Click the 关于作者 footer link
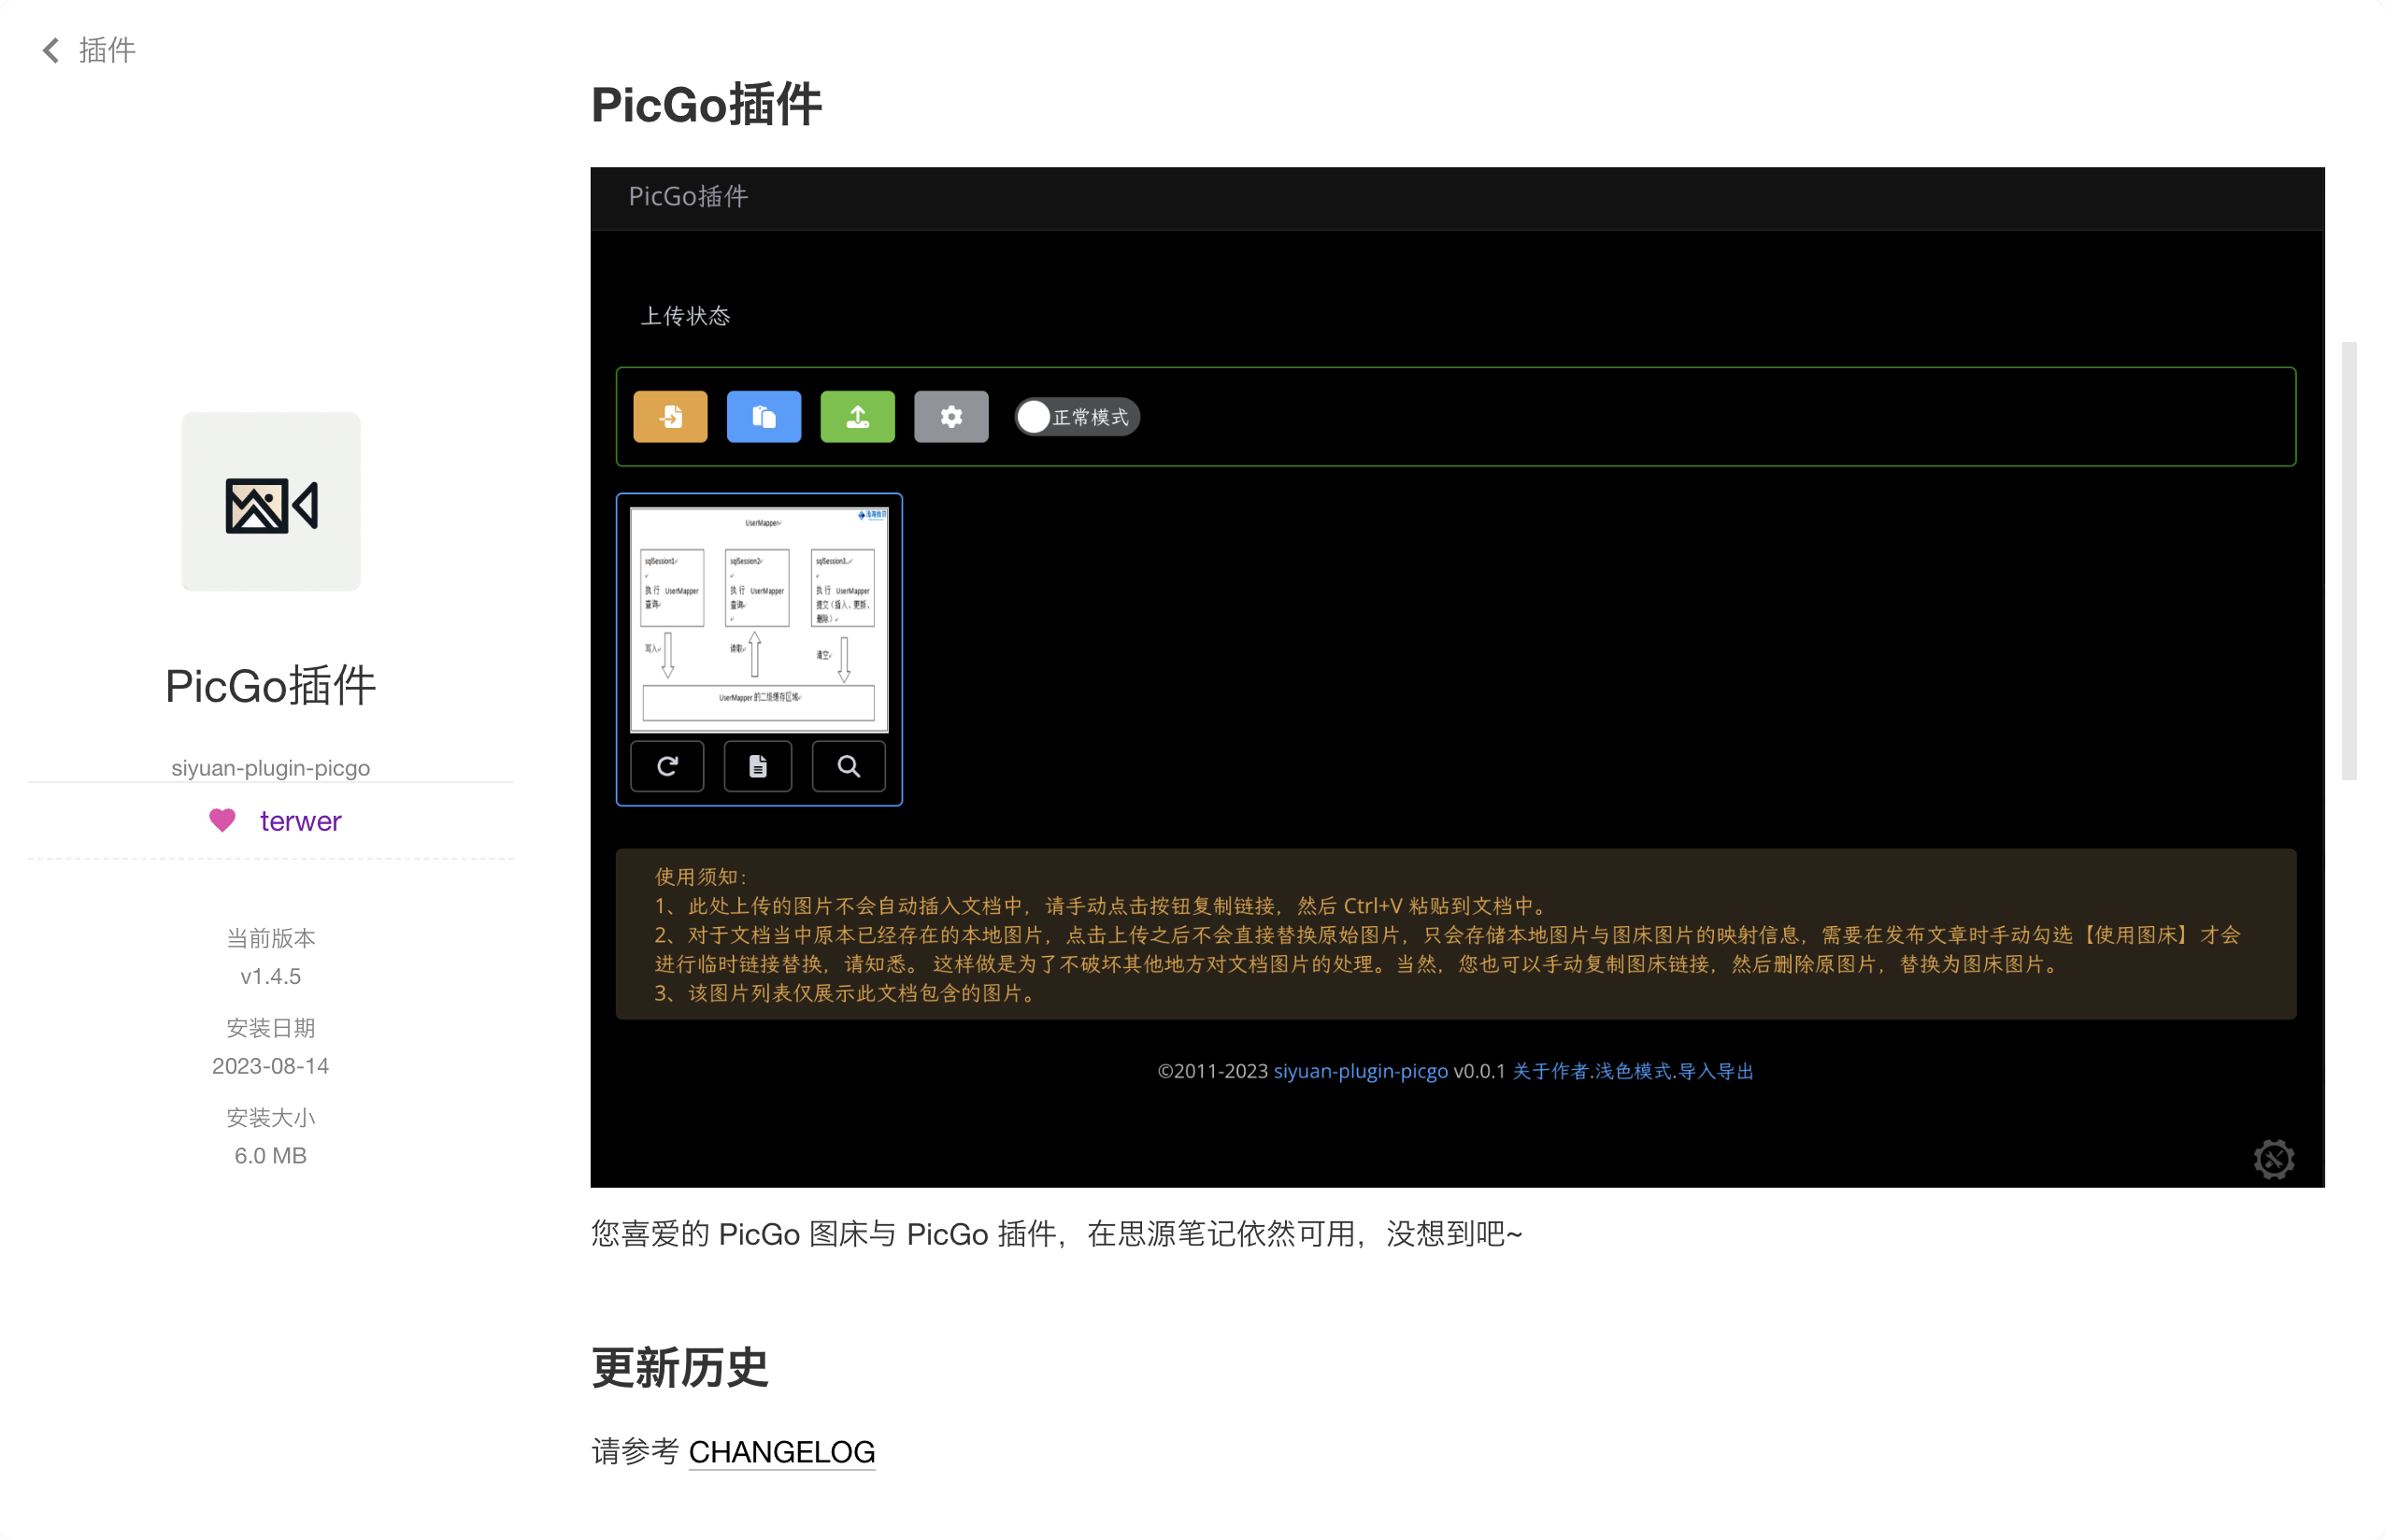 pyautogui.click(x=1550, y=1071)
